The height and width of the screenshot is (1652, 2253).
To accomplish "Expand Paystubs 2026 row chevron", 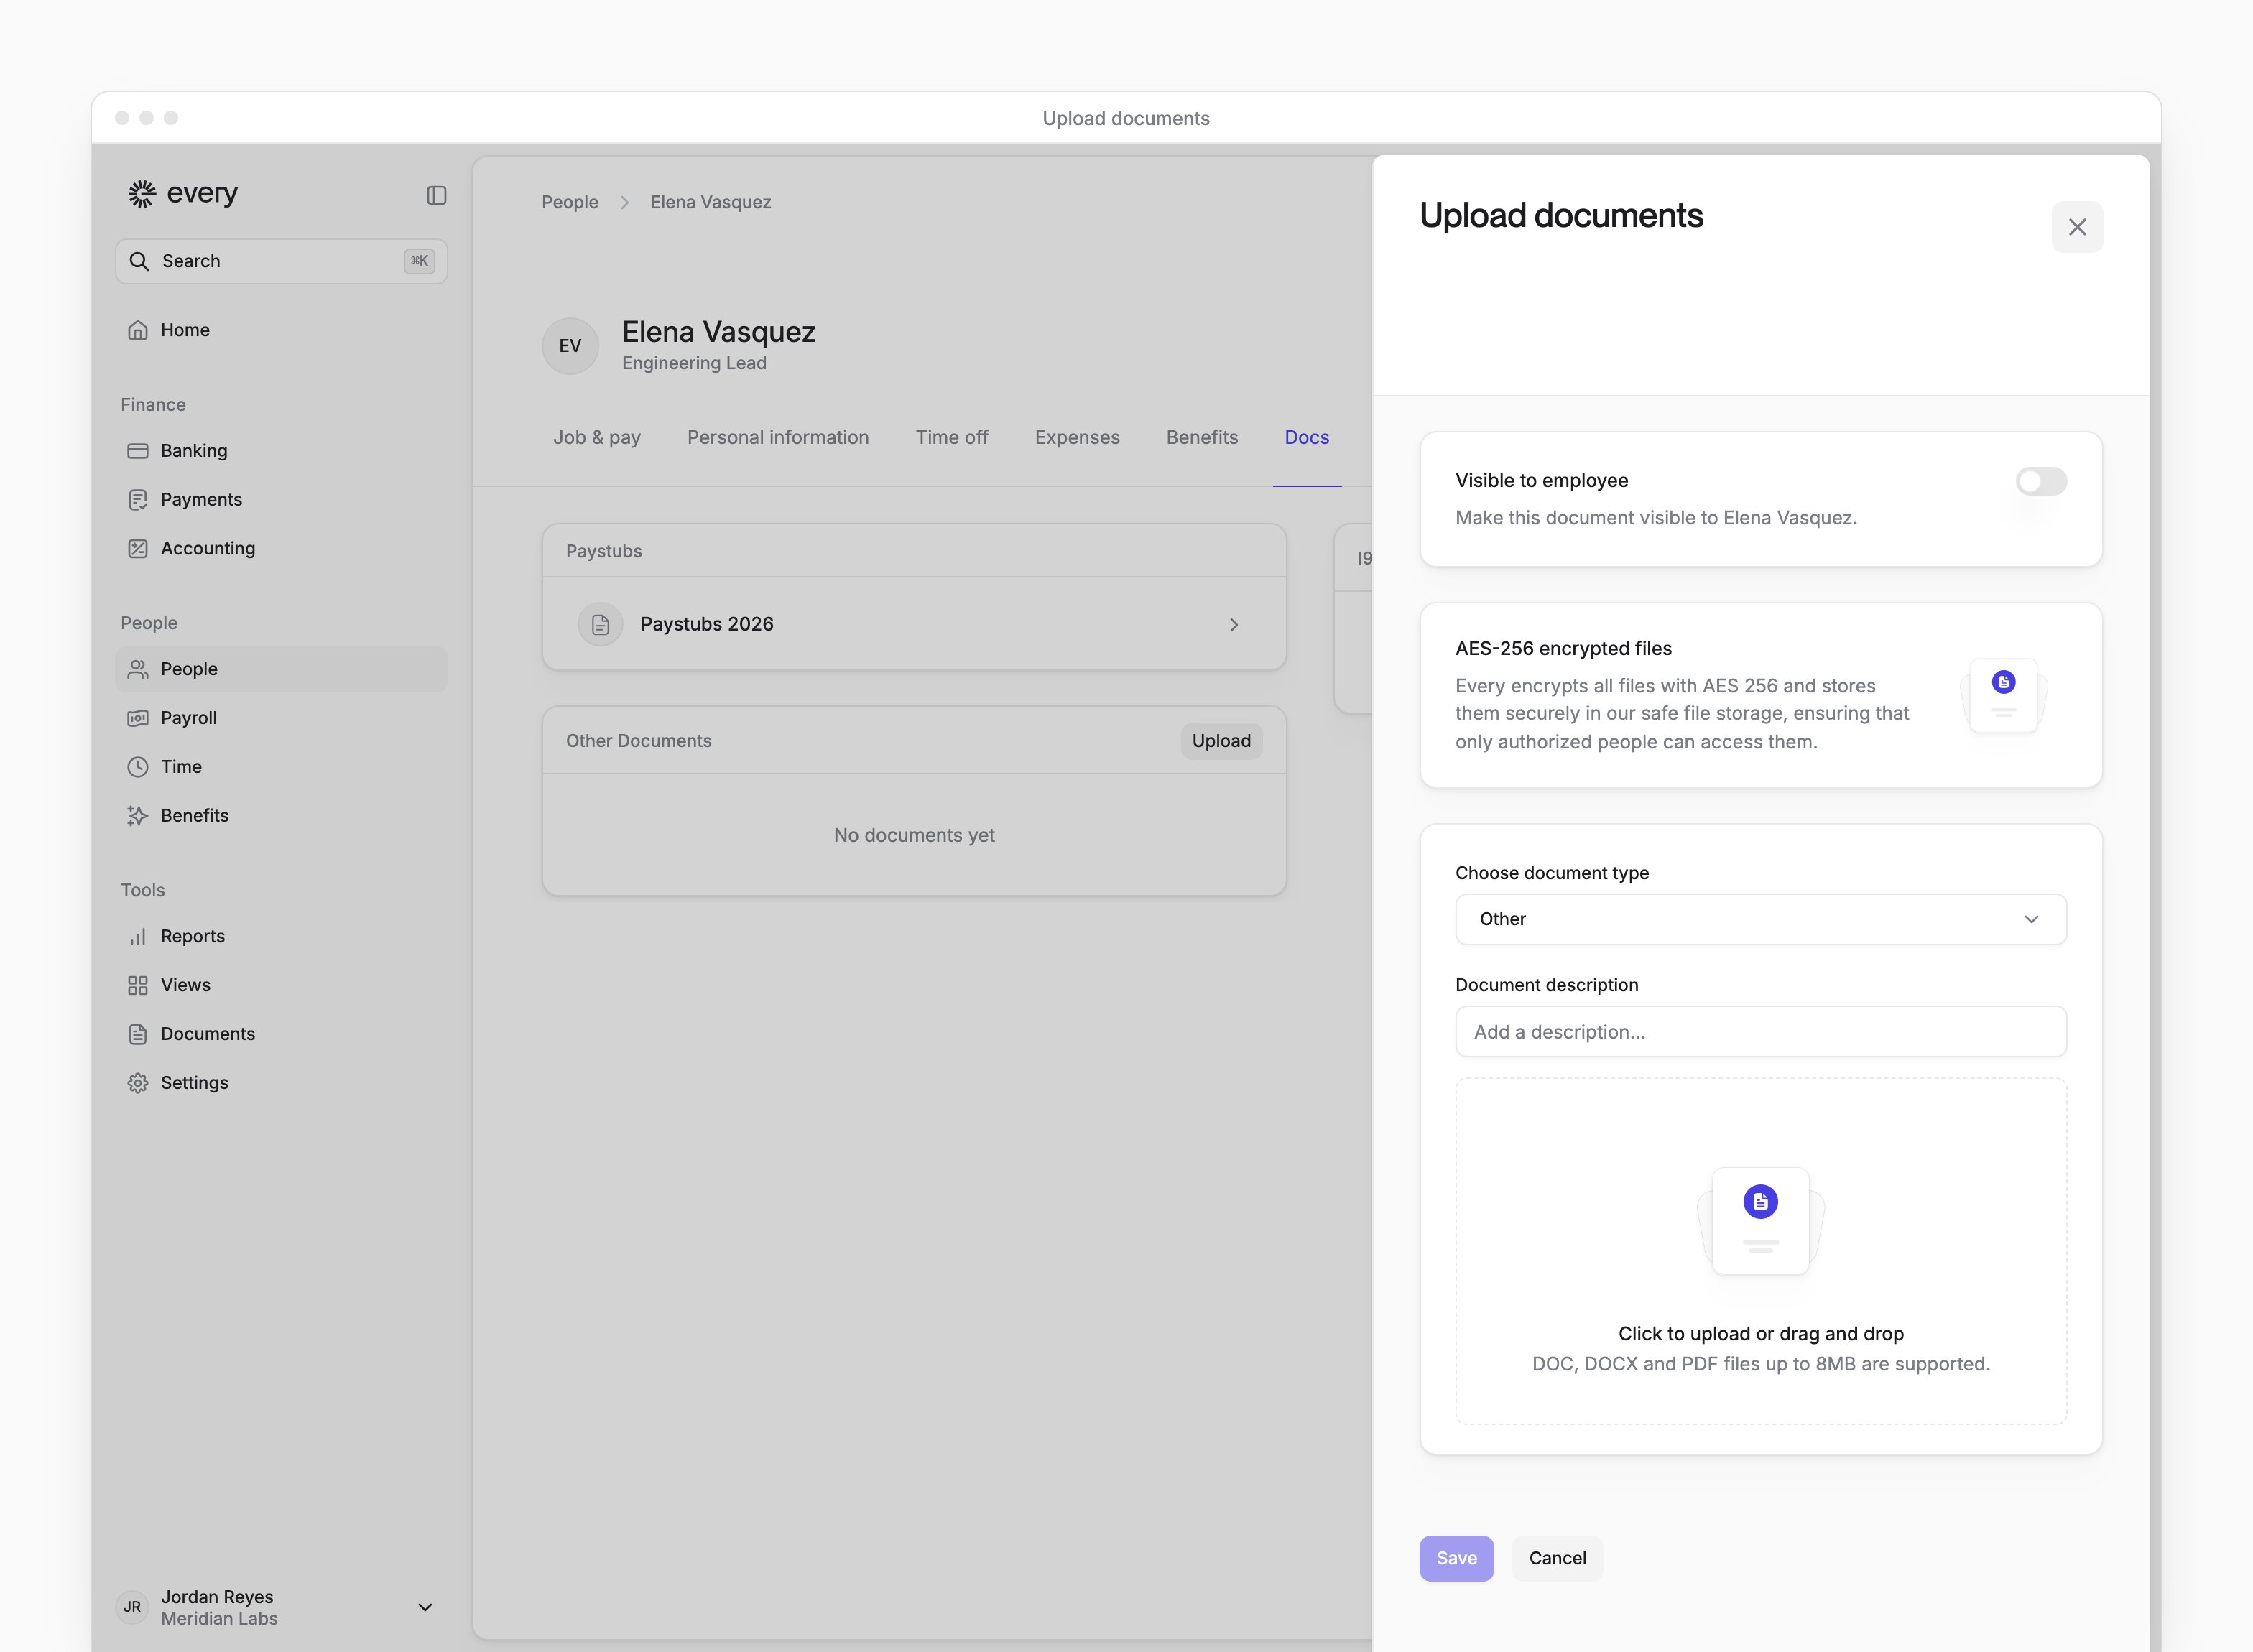I will click(1233, 625).
